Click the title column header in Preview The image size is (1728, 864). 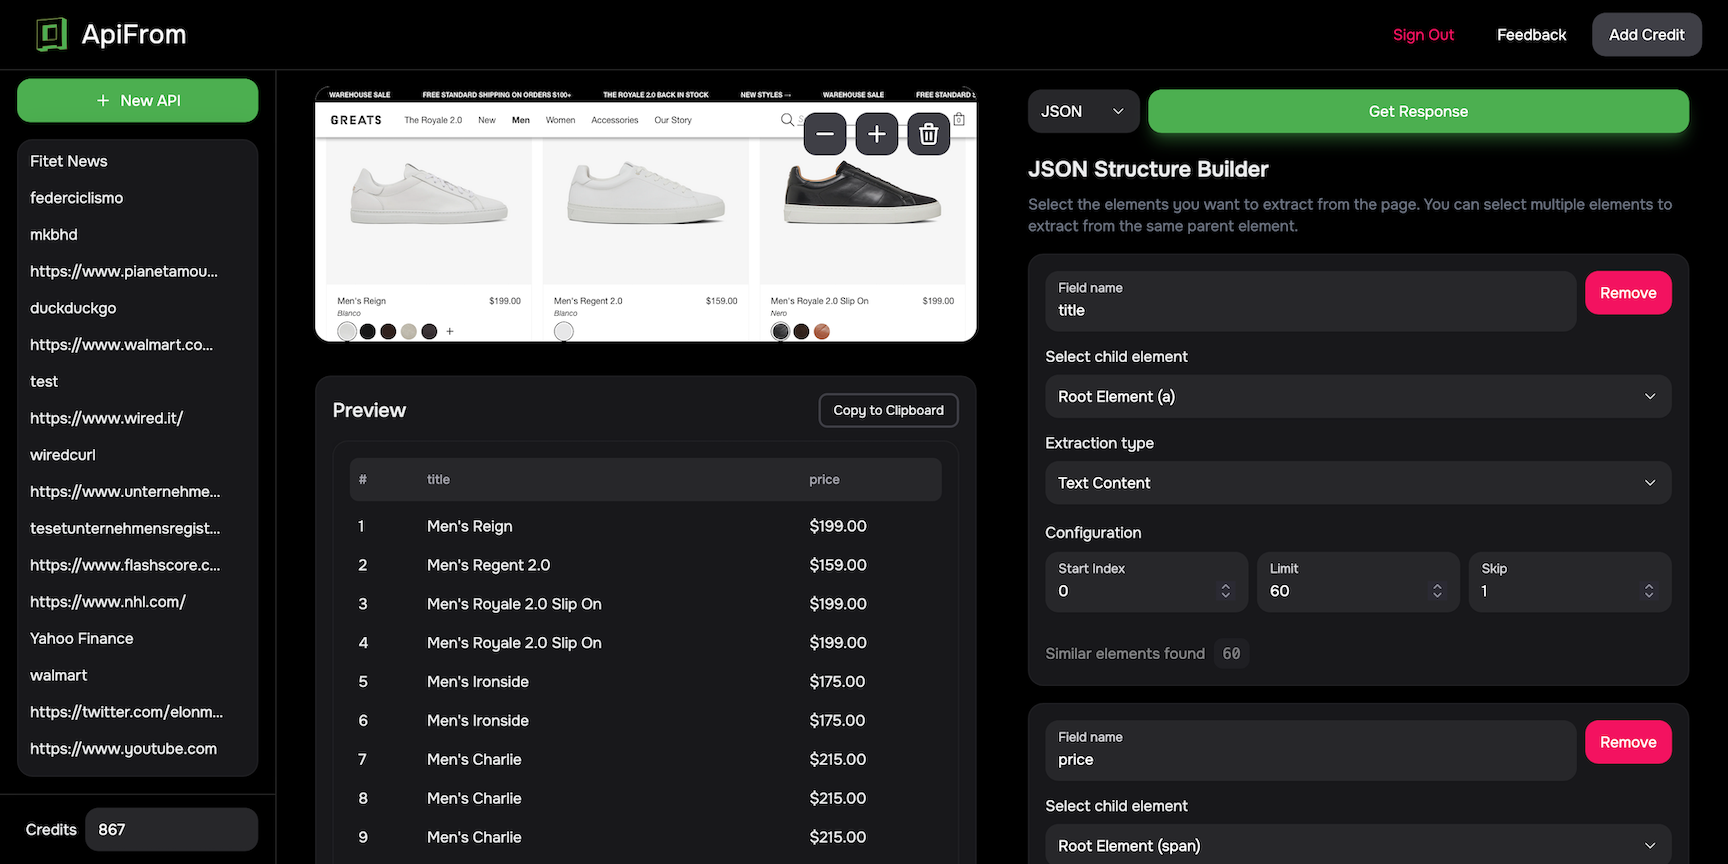point(438,480)
